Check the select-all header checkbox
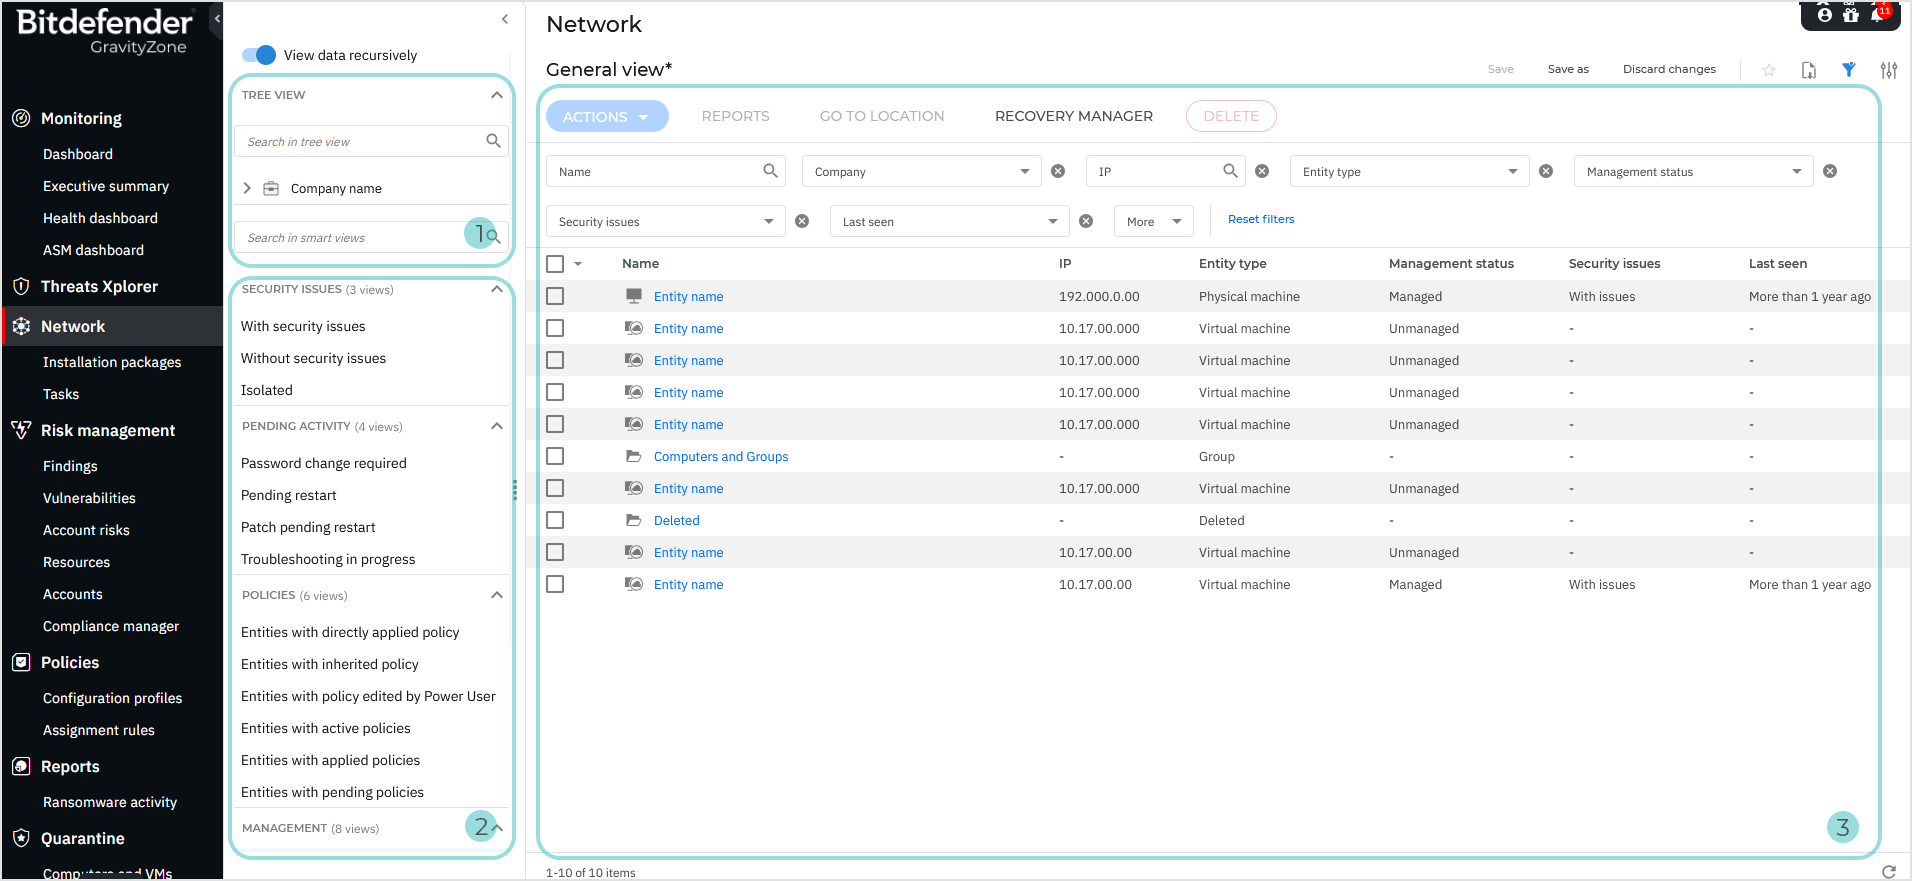The height and width of the screenshot is (881, 1912). pyautogui.click(x=555, y=264)
